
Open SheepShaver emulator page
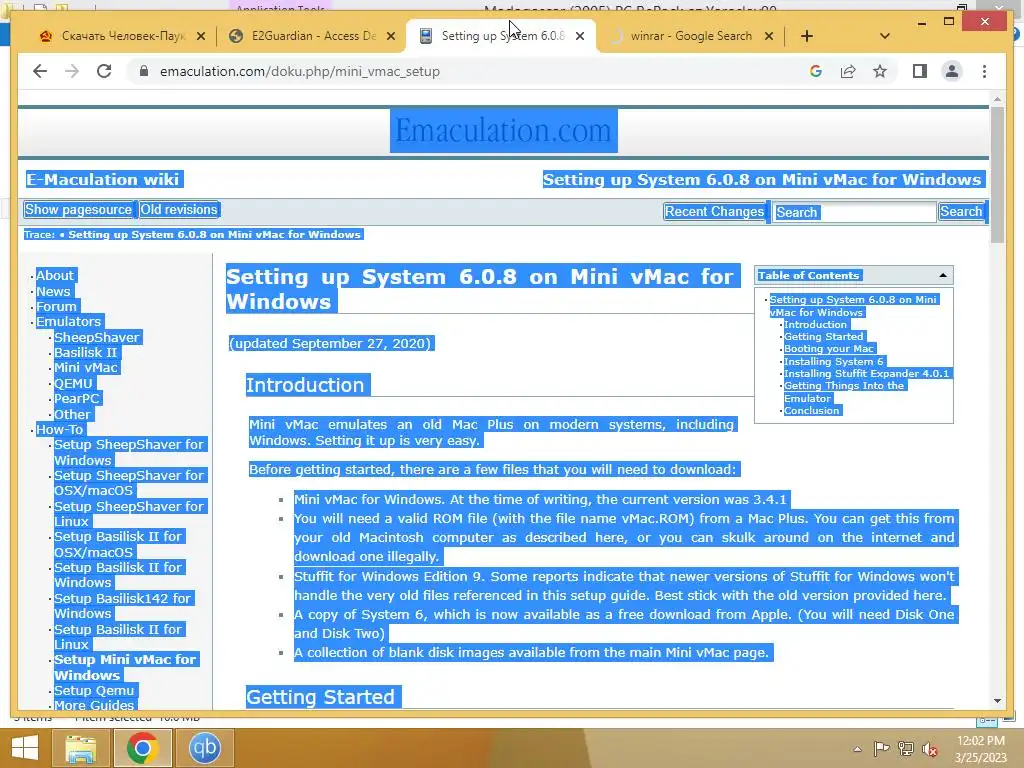97,338
